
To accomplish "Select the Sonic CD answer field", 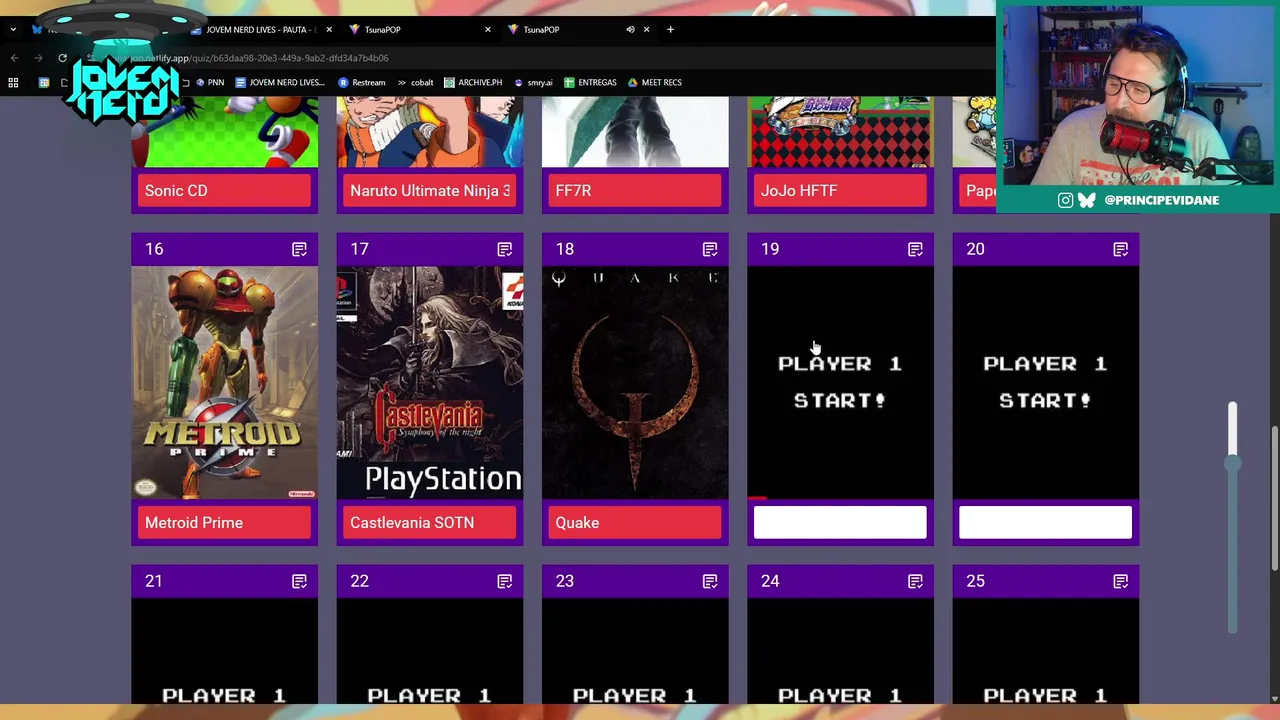I will [x=224, y=190].
